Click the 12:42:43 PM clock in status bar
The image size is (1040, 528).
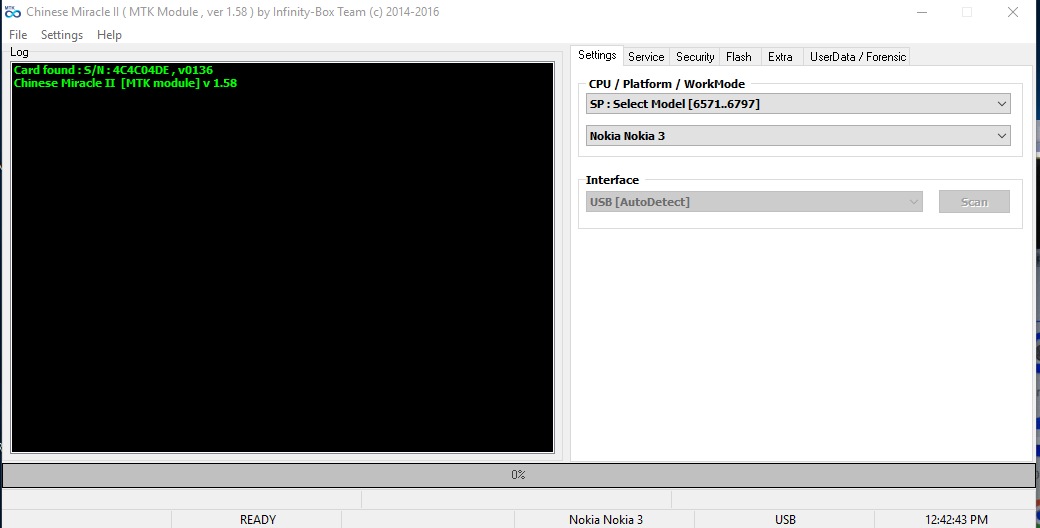[956, 519]
